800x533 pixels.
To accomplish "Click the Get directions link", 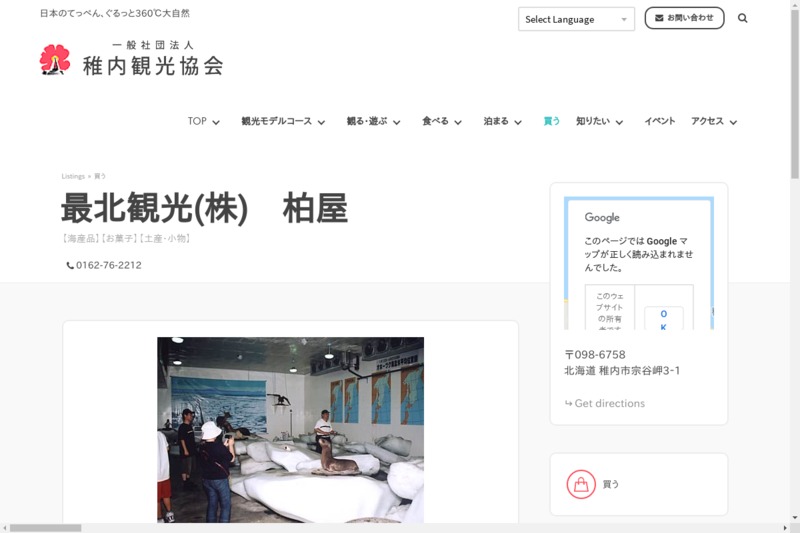I will pyautogui.click(x=609, y=404).
